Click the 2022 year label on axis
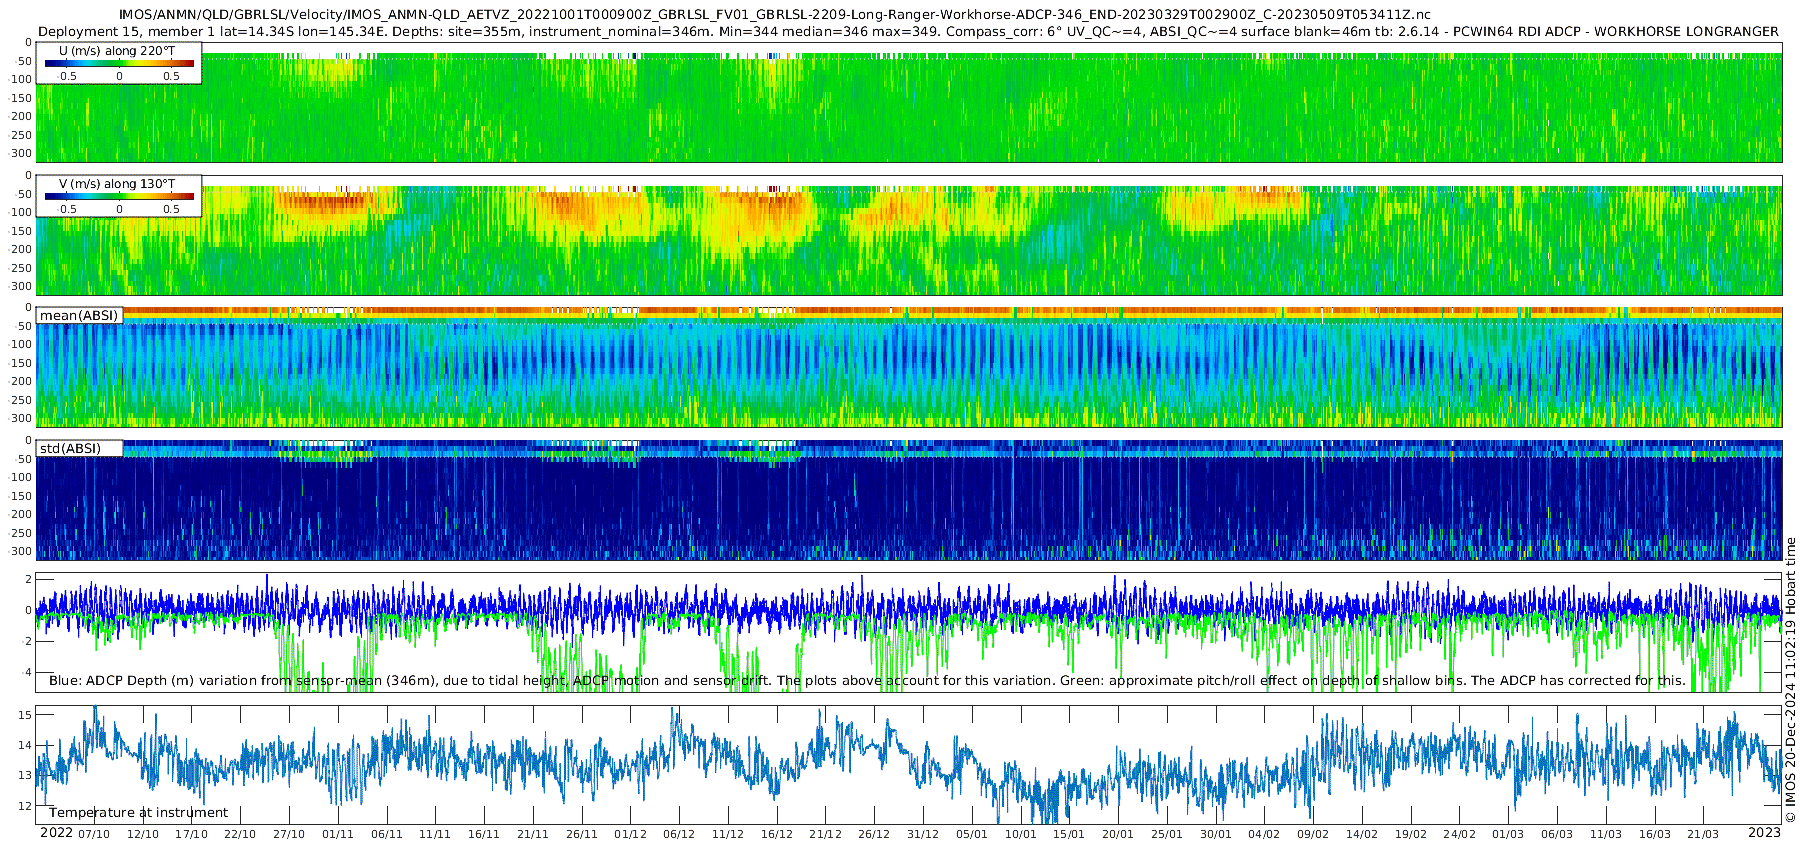The image size is (1800, 850). (x=56, y=833)
